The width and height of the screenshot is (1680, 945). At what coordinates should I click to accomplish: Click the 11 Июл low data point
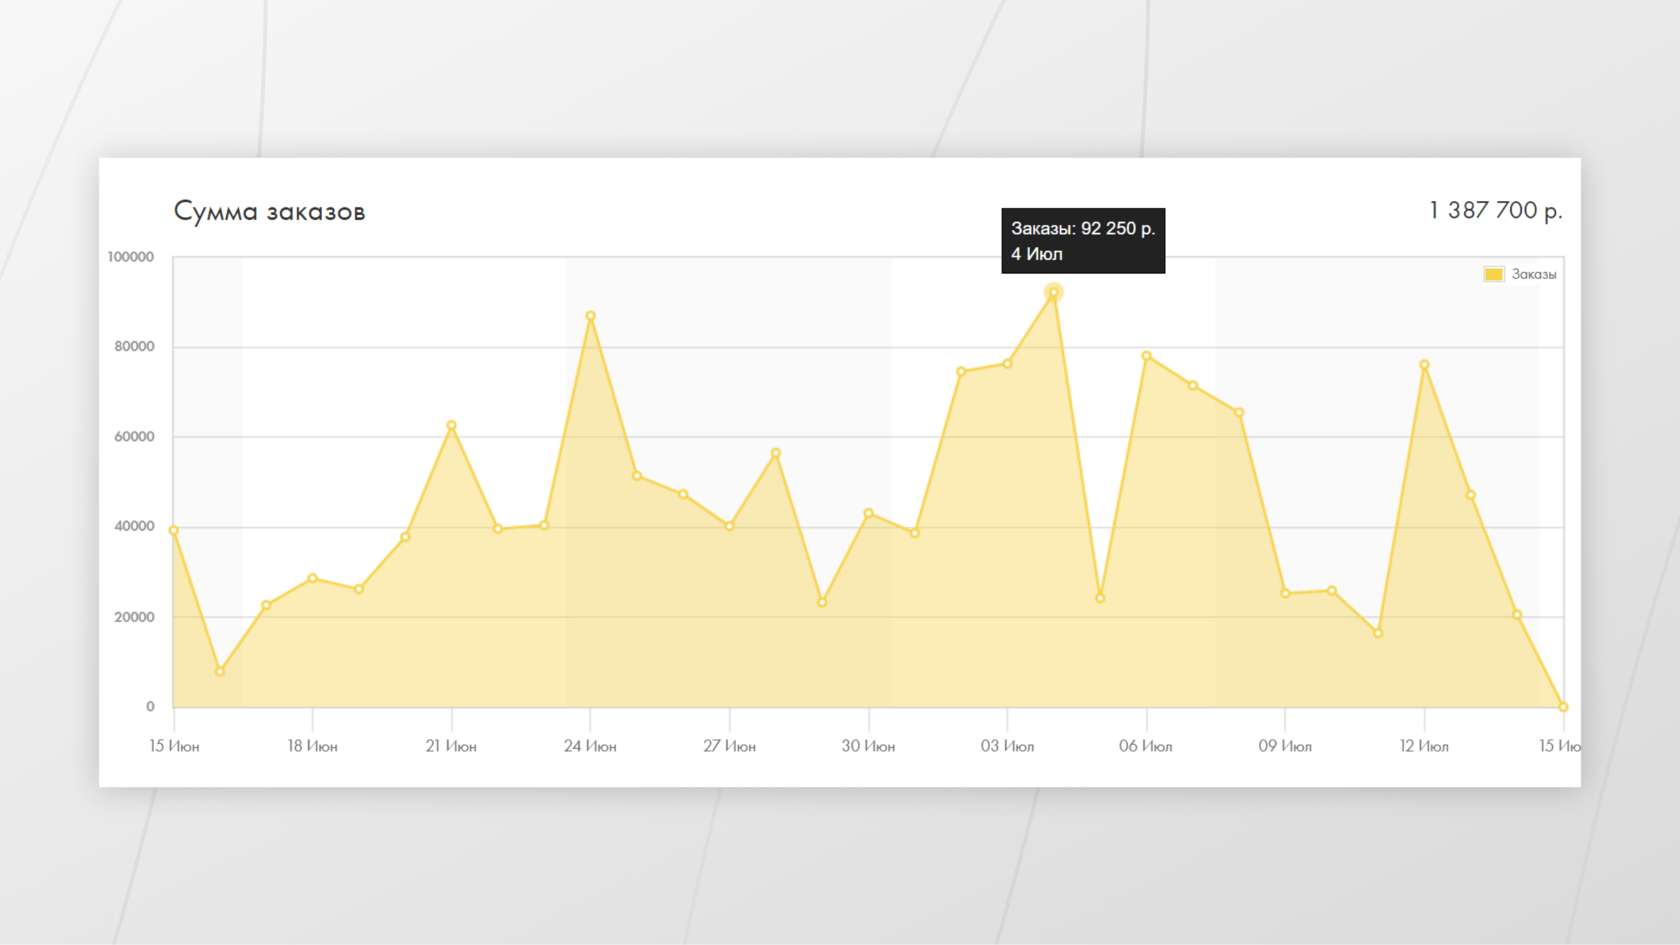click(x=1378, y=633)
